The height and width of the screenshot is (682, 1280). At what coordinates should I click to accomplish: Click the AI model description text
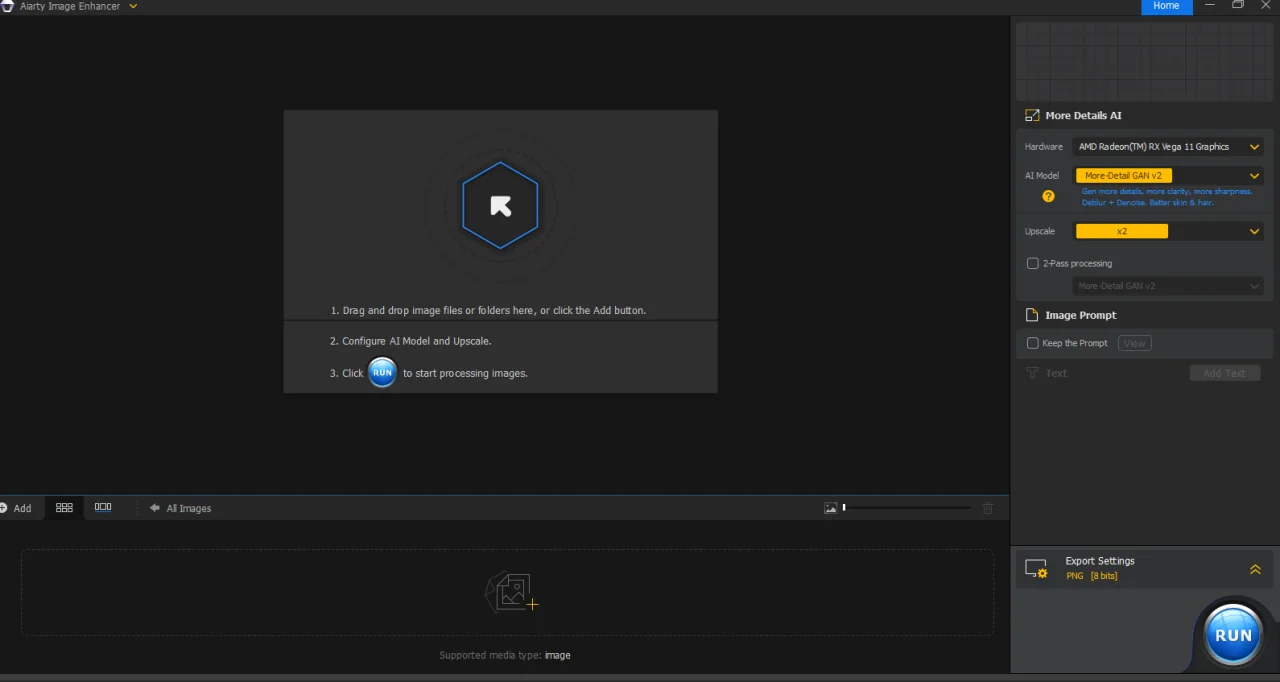click(x=1167, y=197)
